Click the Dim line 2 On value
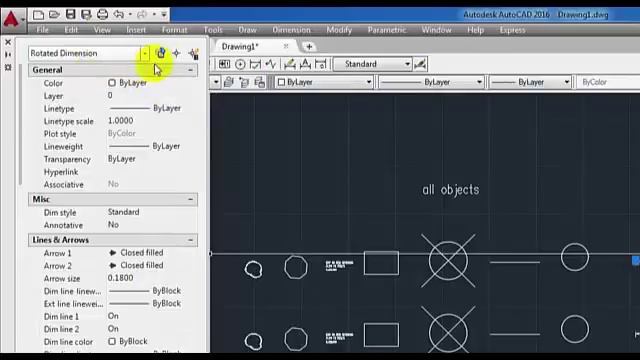 pos(113,329)
